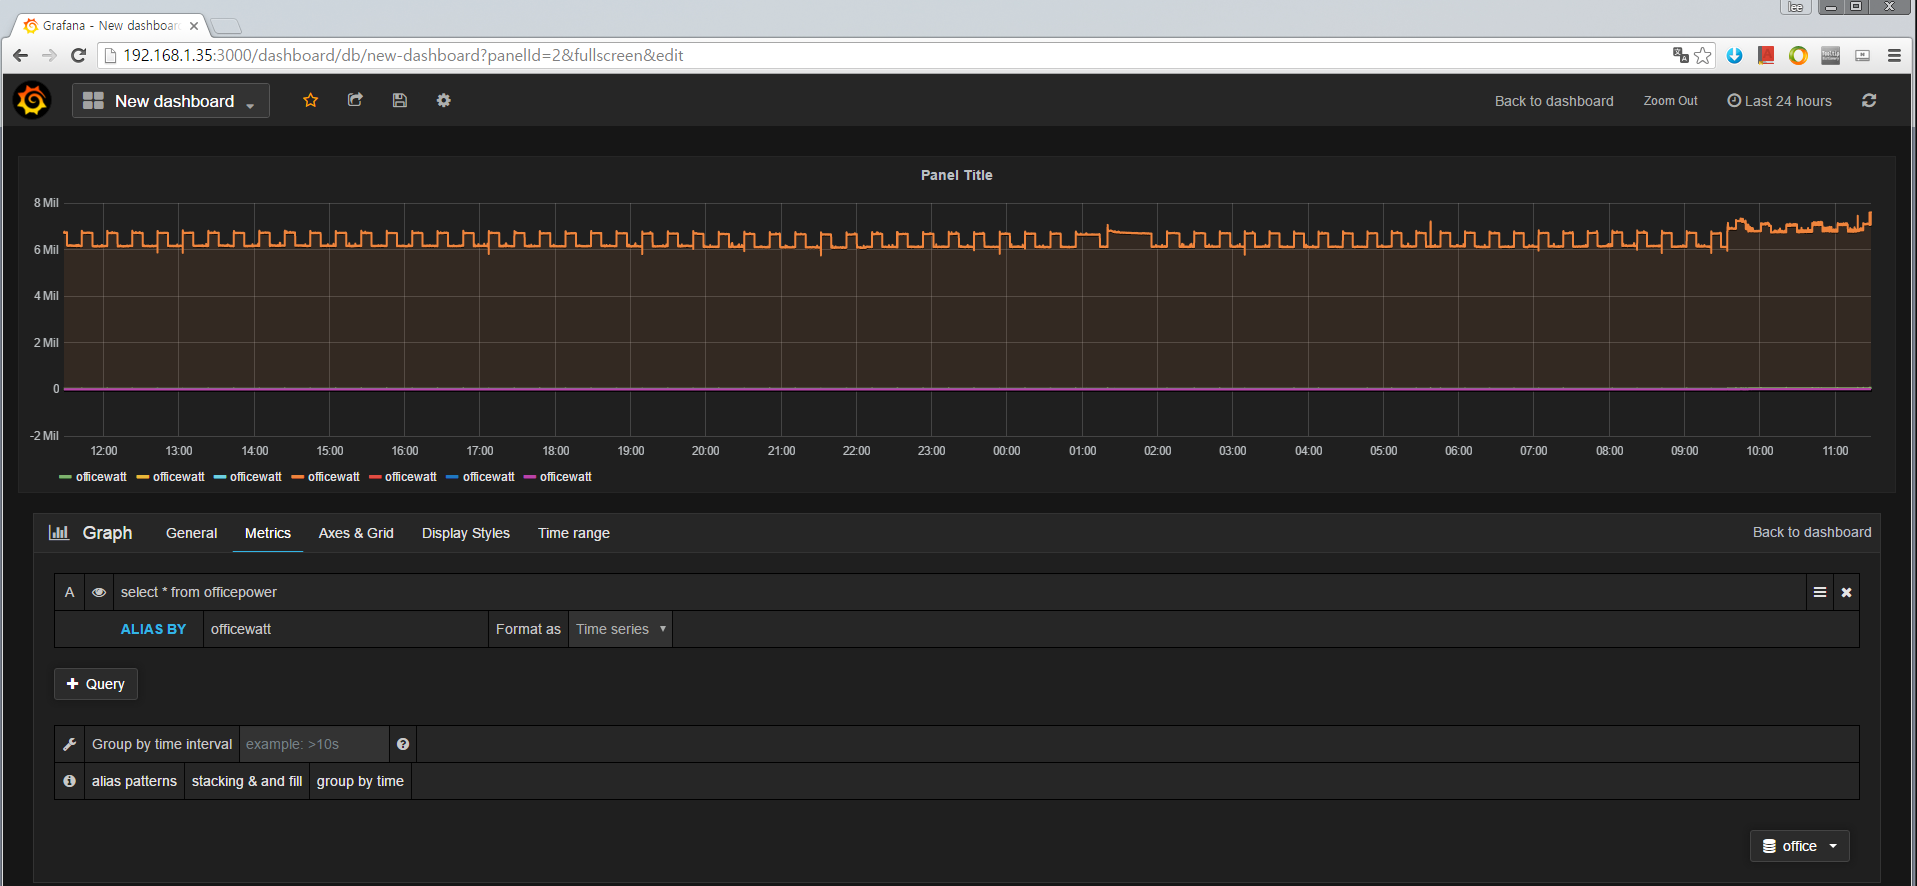The height and width of the screenshot is (886, 1917).
Task: Click the light blue officewatt legend swatch
Action: pyautogui.click(x=220, y=477)
